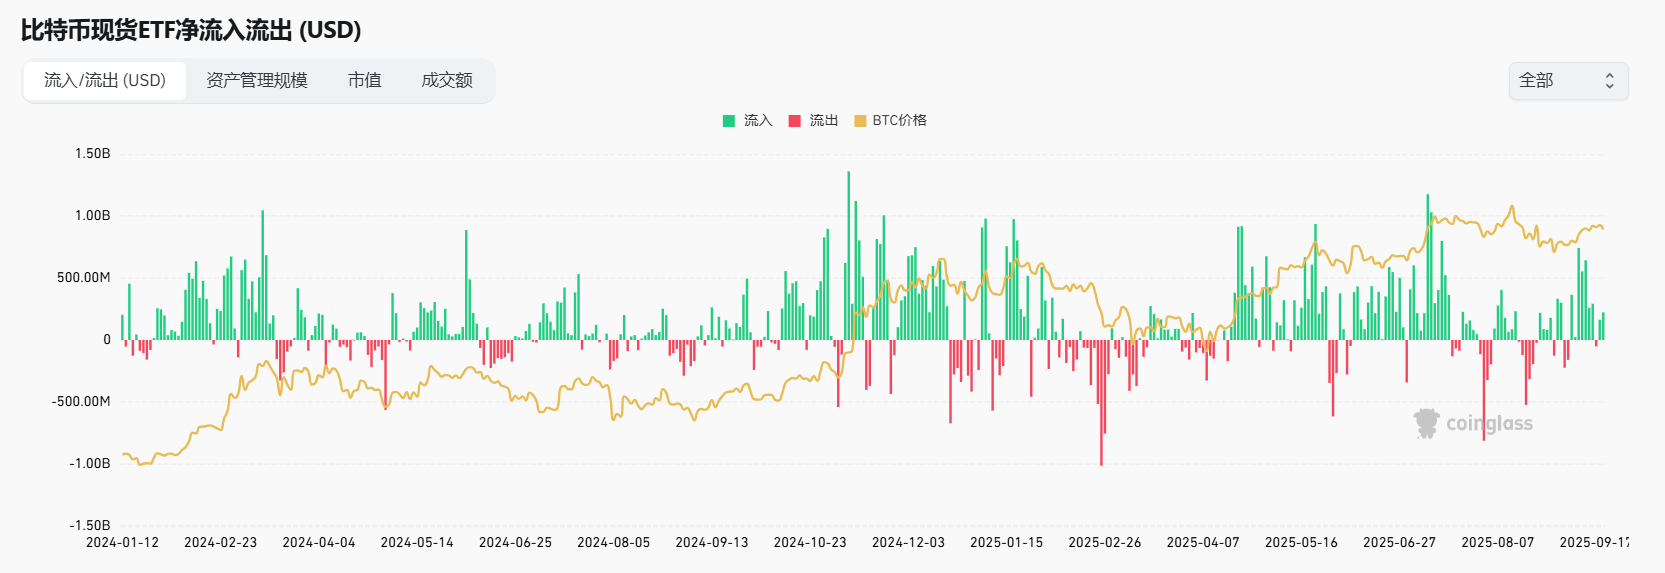Switch to the 资产管理规模 tab

257,81
